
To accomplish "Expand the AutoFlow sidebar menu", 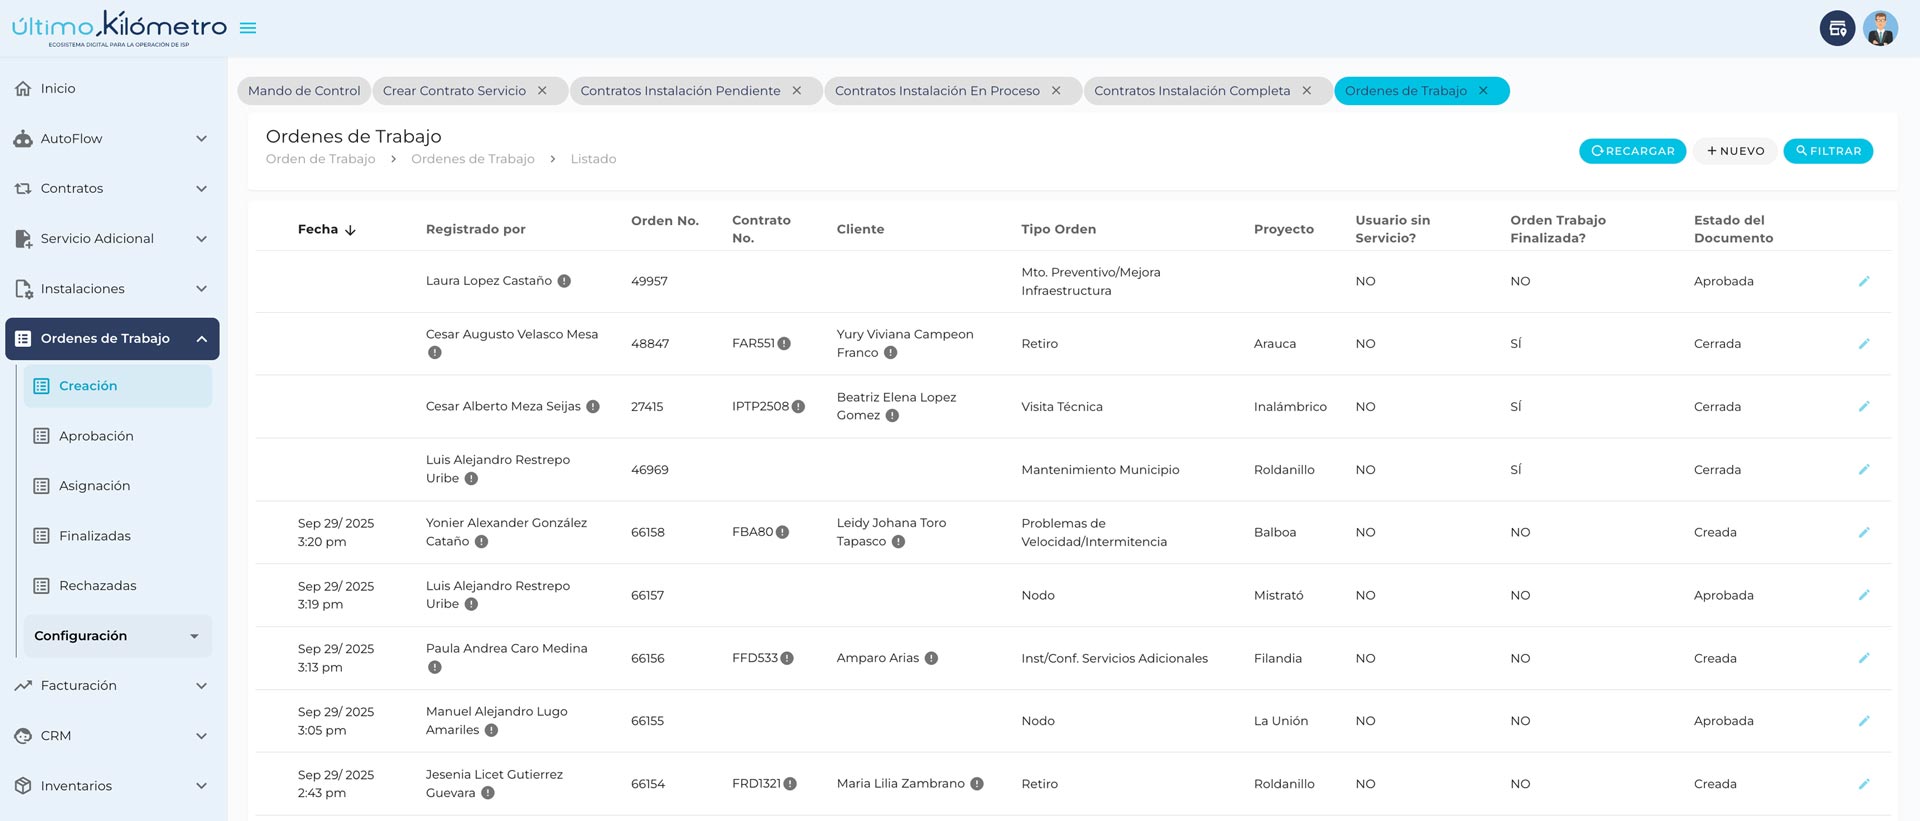I will tap(112, 139).
